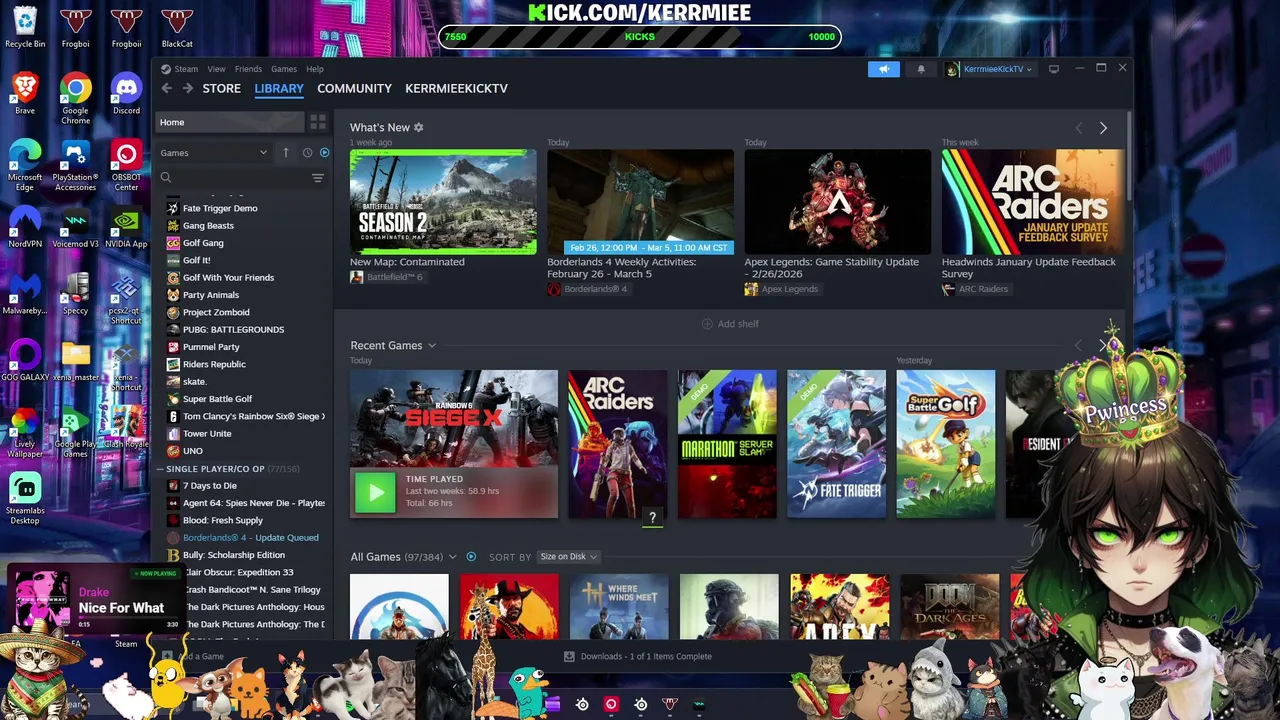Open the Help menu

tap(315, 69)
